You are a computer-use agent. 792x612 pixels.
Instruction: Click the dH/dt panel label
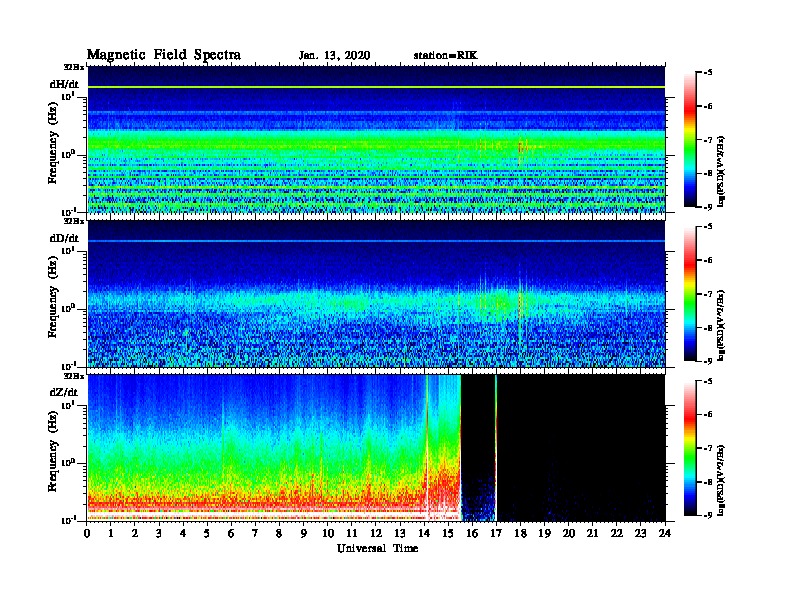click(64, 84)
